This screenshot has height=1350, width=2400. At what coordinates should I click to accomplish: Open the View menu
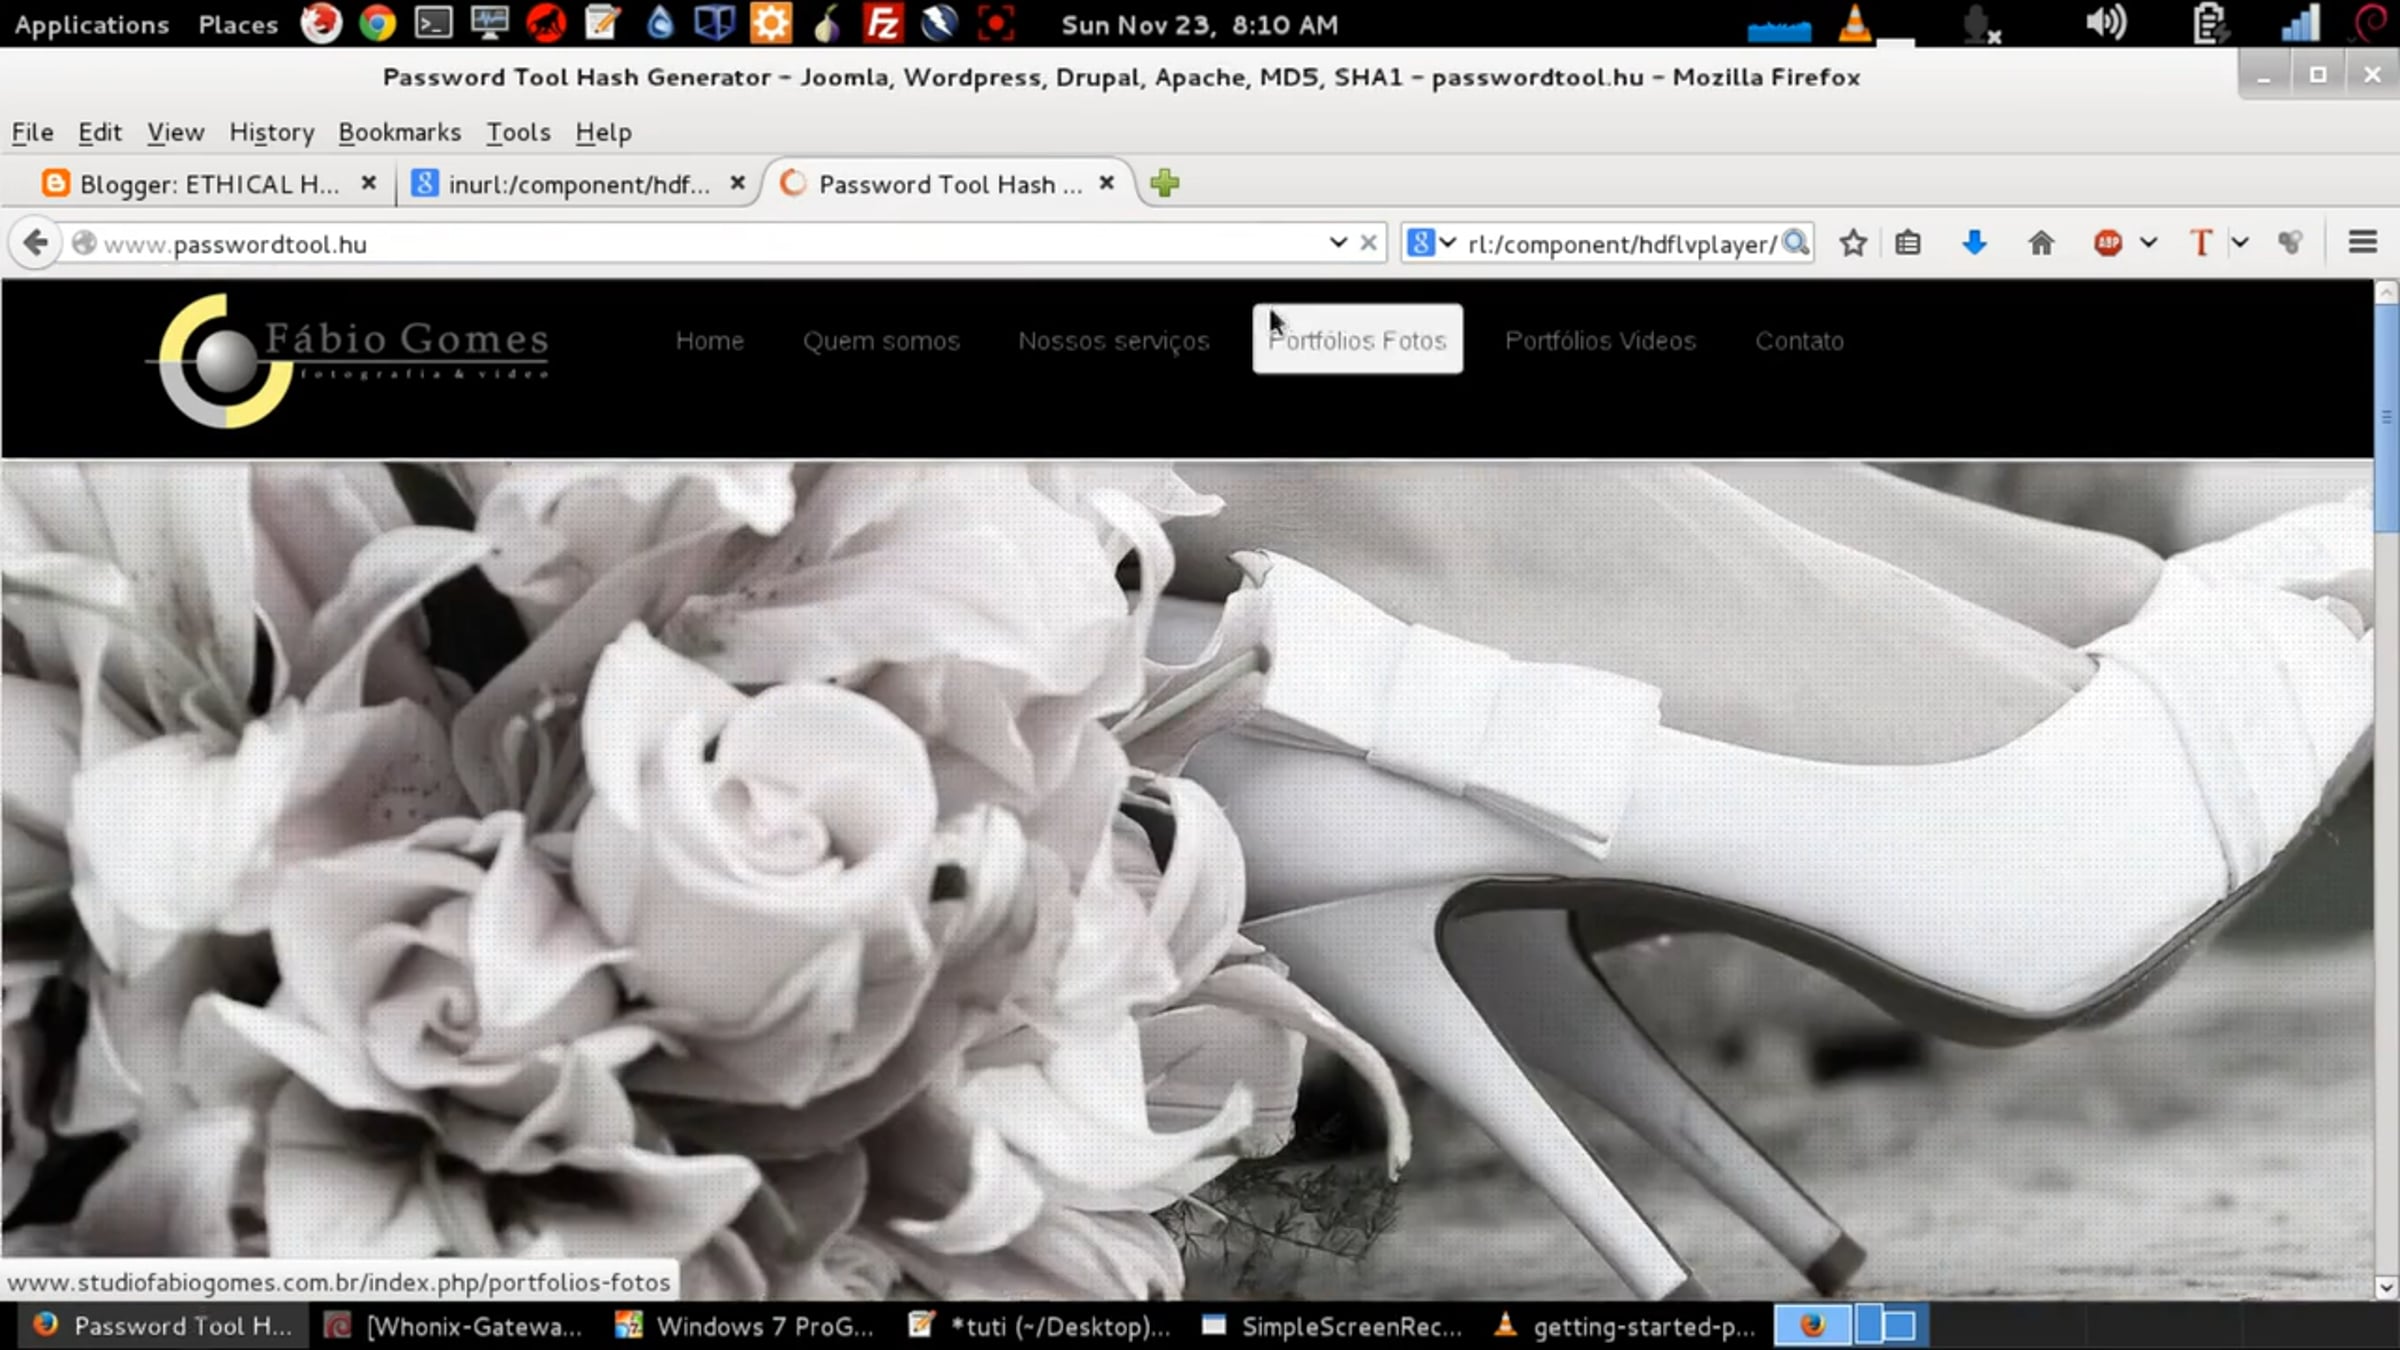point(176,132)
